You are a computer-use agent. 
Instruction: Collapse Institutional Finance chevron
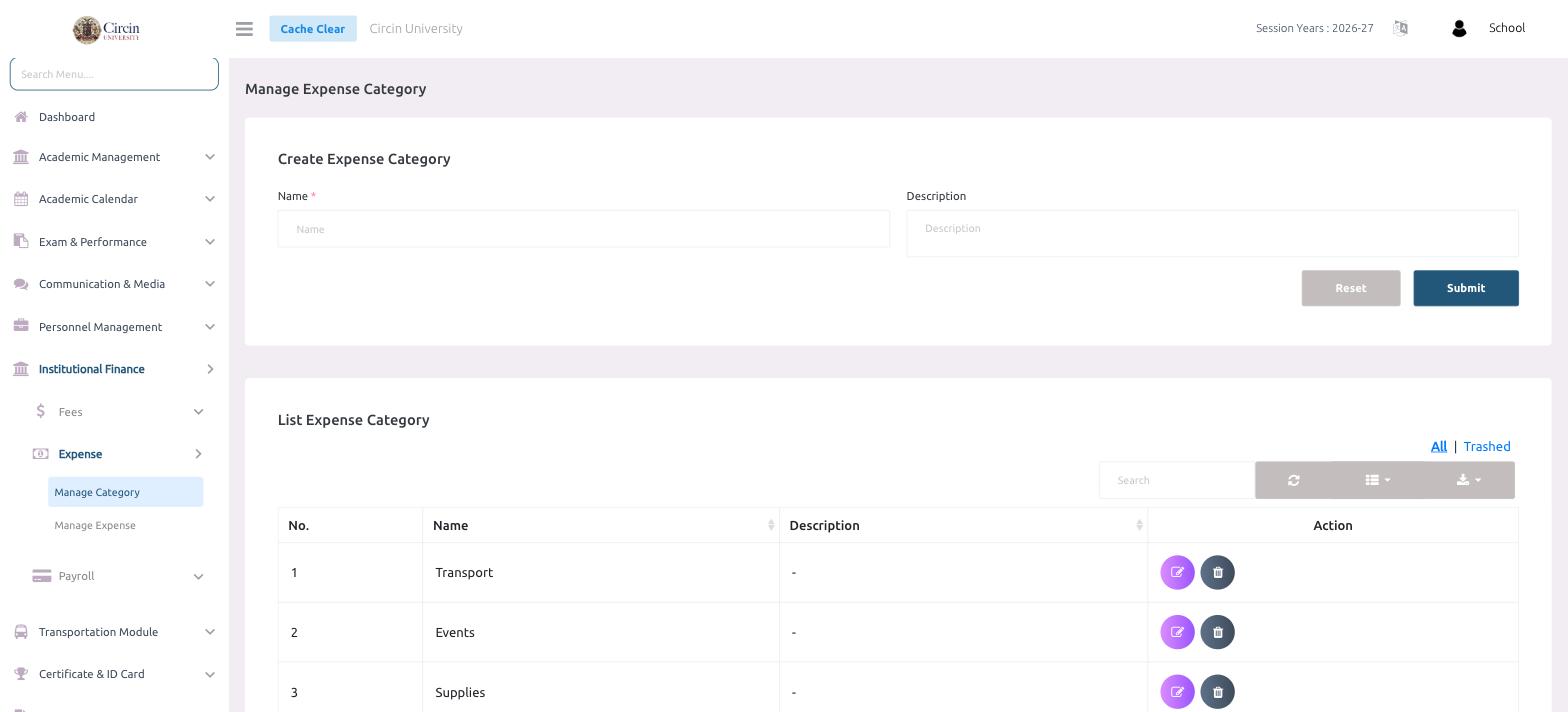point(210,369)
